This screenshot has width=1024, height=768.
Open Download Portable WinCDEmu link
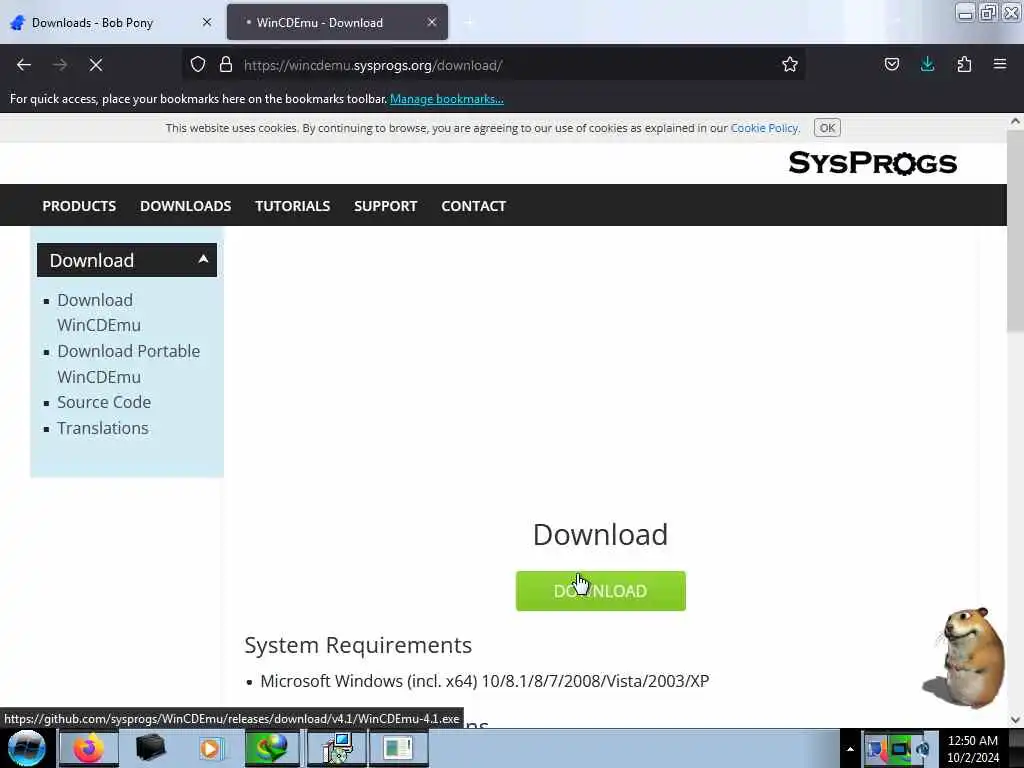pos(129,364)
